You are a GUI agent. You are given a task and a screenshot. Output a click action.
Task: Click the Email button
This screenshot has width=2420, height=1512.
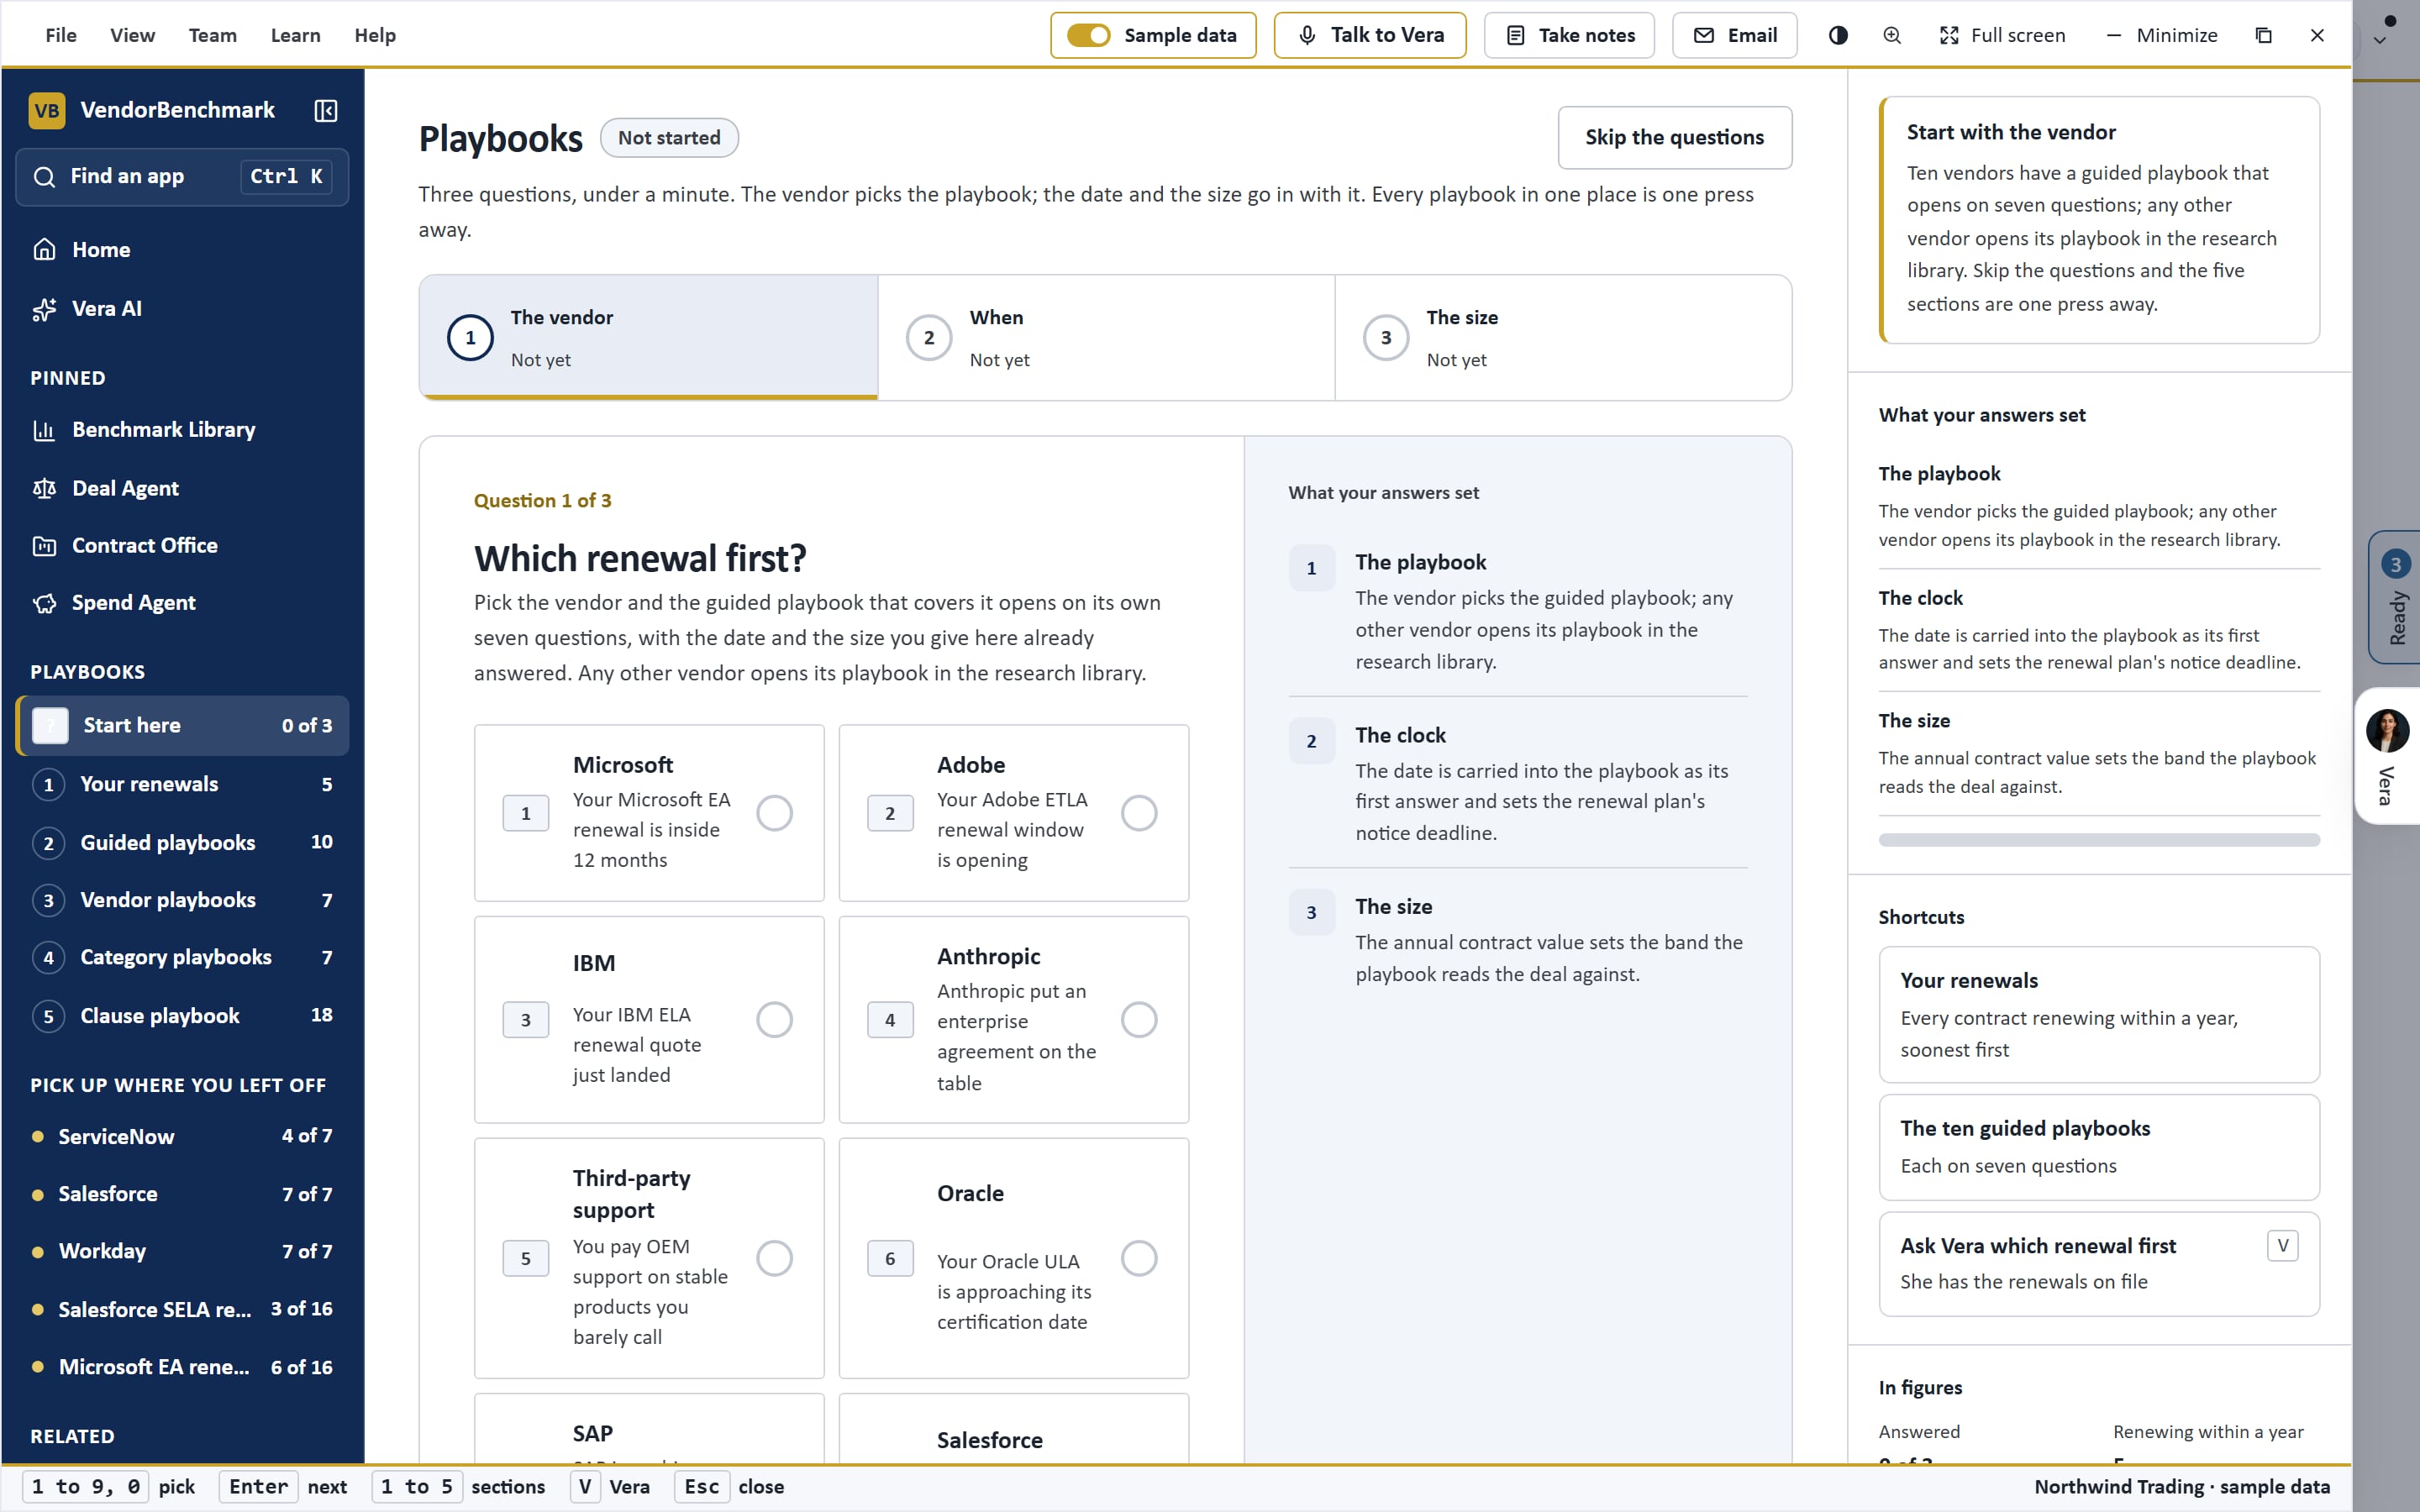coord(1735,35)
